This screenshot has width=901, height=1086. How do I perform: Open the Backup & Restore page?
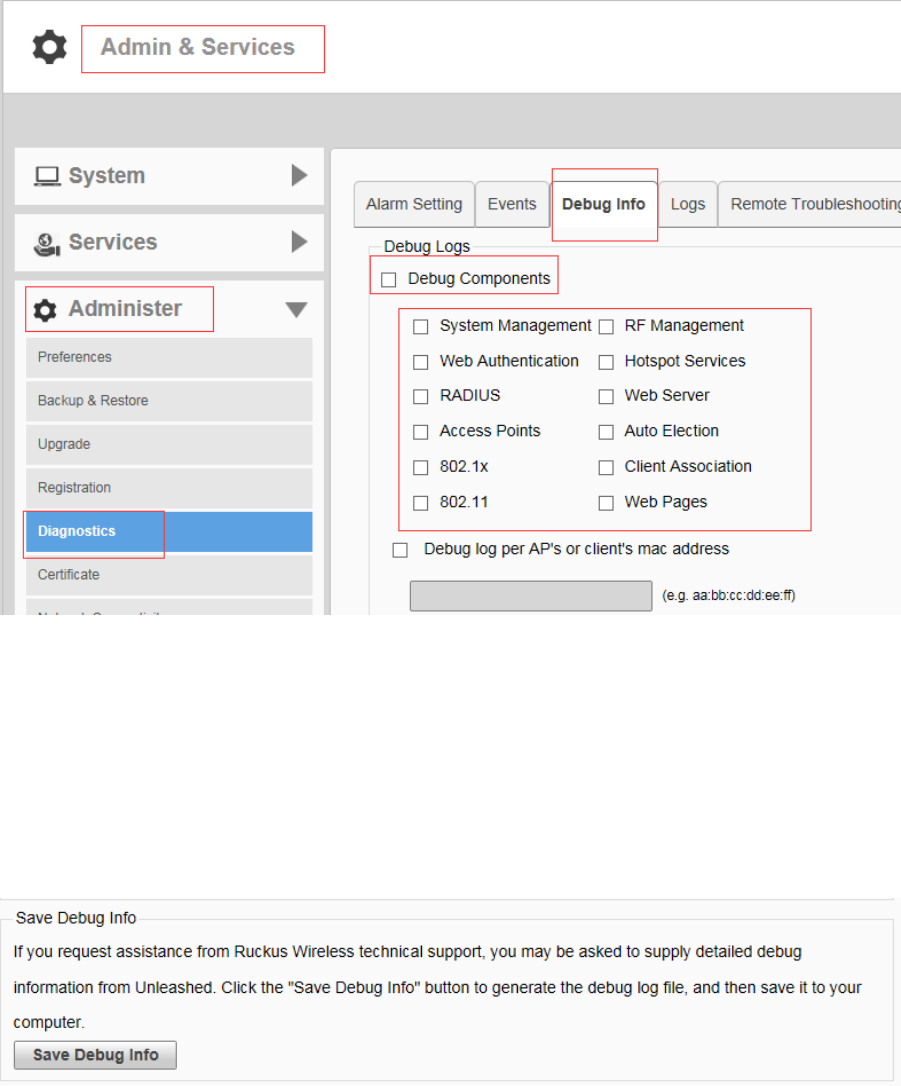[169, 401]
